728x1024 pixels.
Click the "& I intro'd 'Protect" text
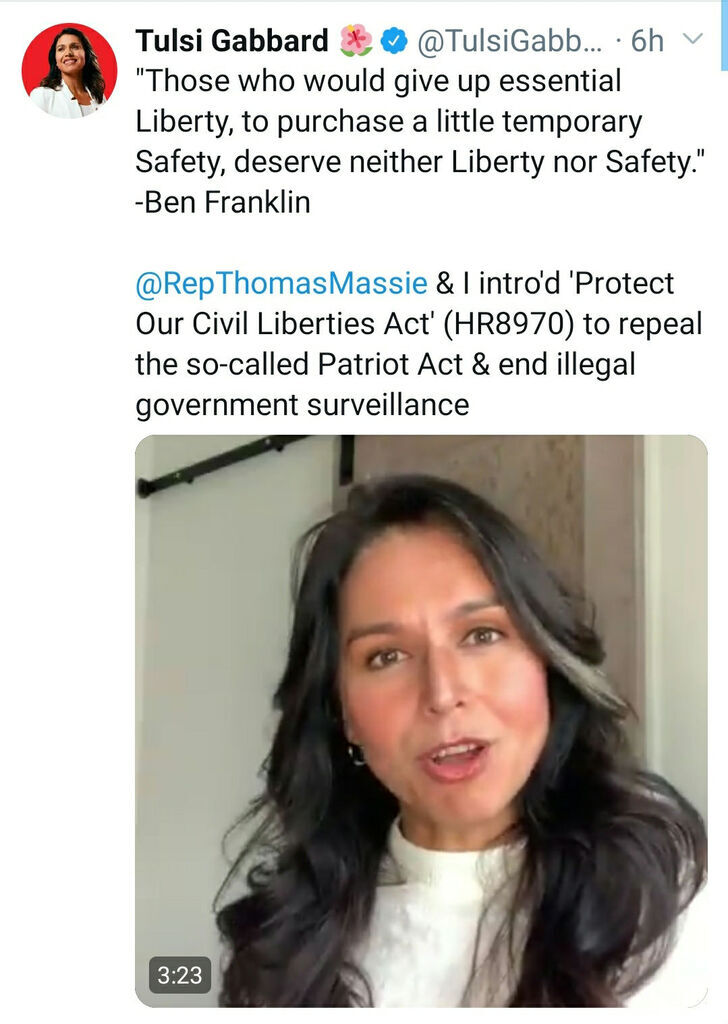(555, 283)
